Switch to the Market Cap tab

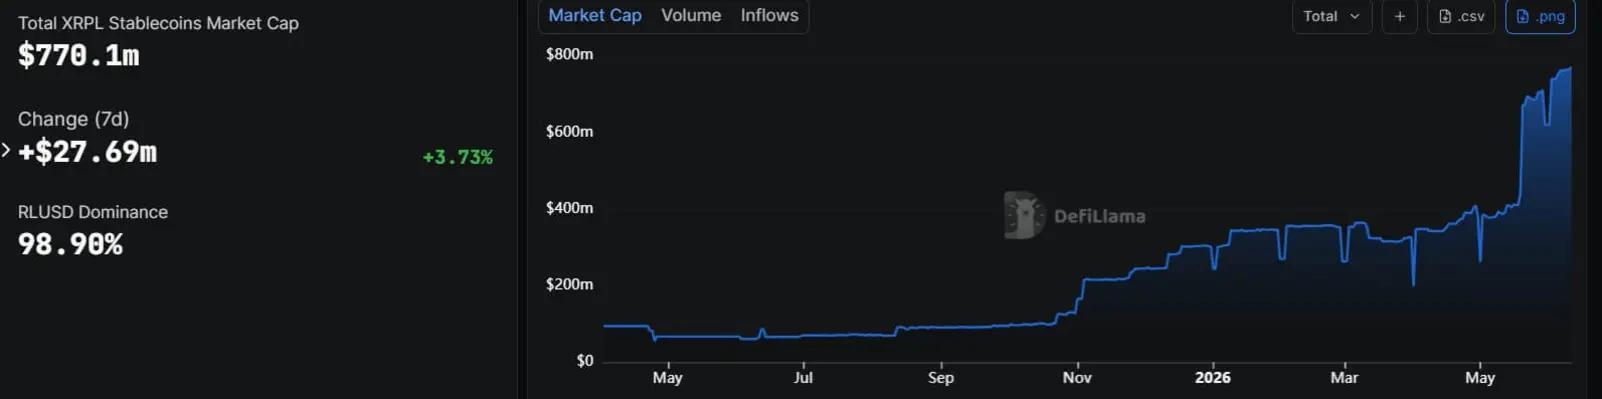595,15
